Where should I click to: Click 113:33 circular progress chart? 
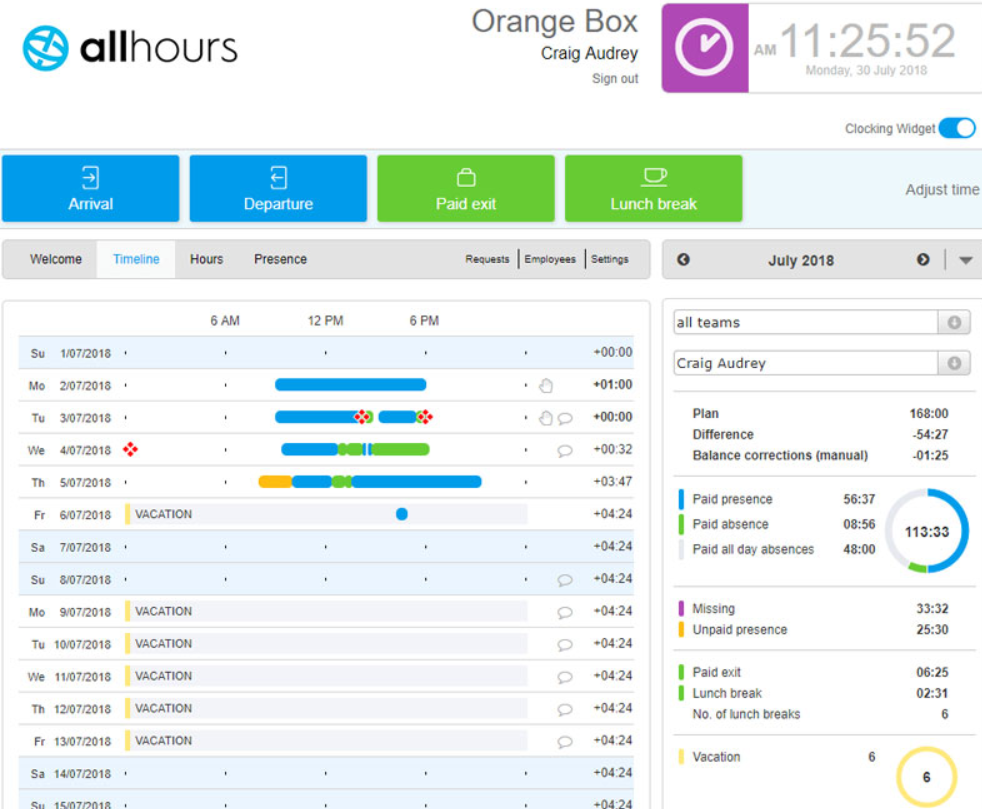point(927,531)
